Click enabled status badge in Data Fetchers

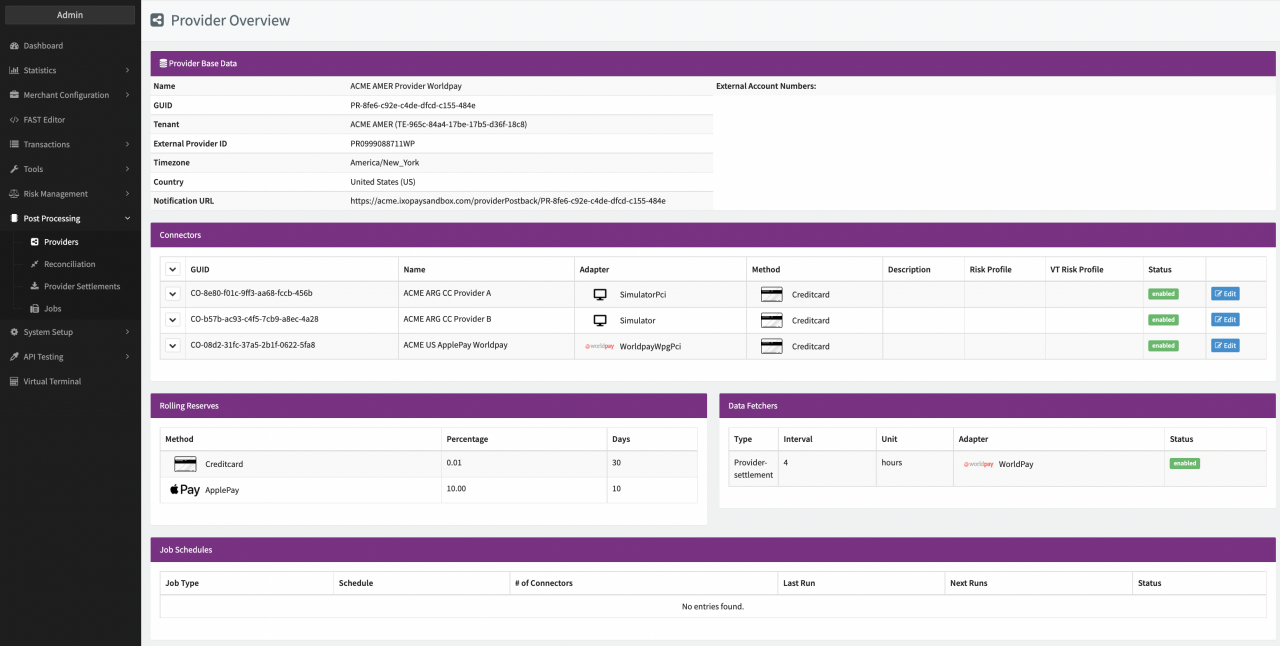(1184, 464)
